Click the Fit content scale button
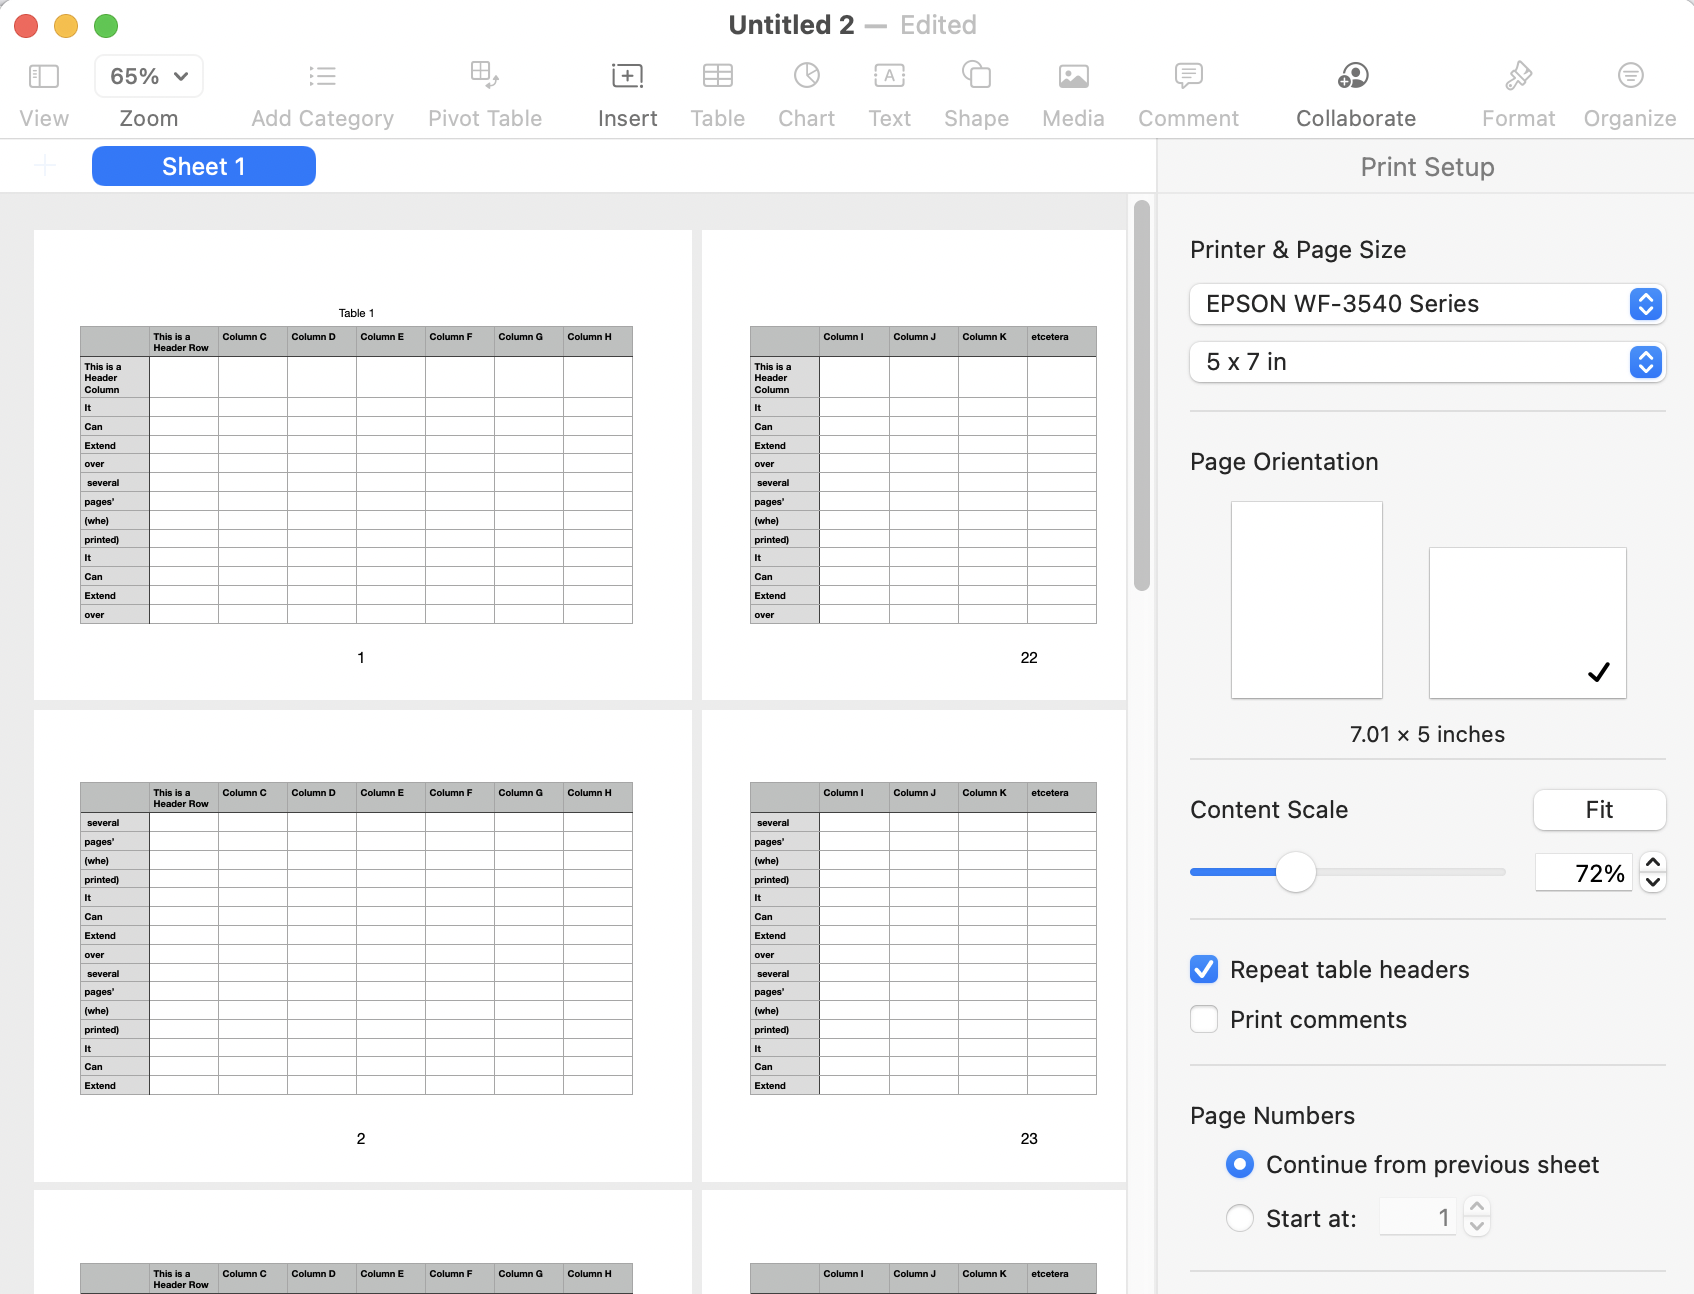 tap(1599, 810)
